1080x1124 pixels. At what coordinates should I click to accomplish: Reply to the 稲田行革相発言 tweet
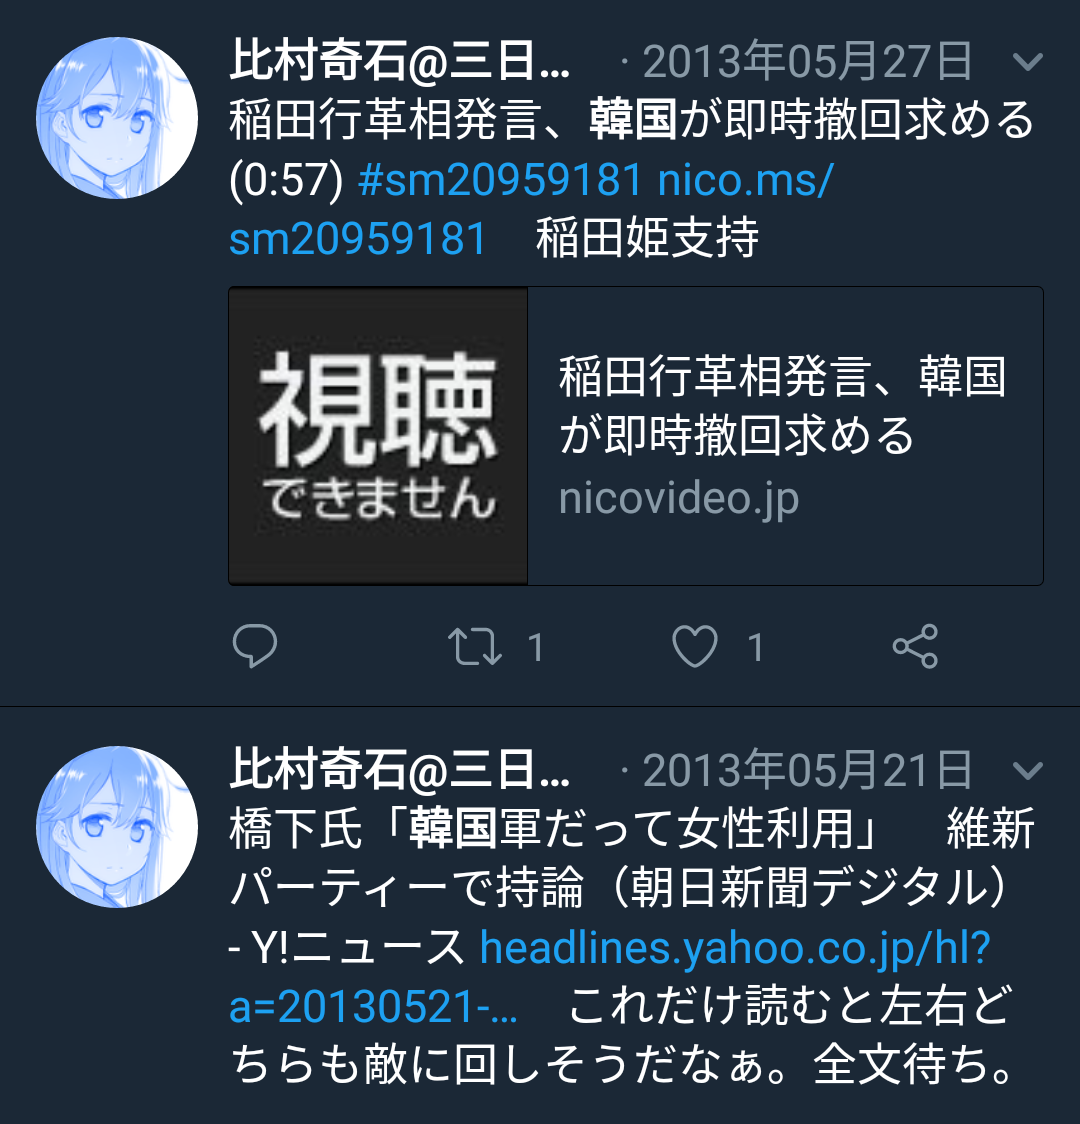(255, 646)
